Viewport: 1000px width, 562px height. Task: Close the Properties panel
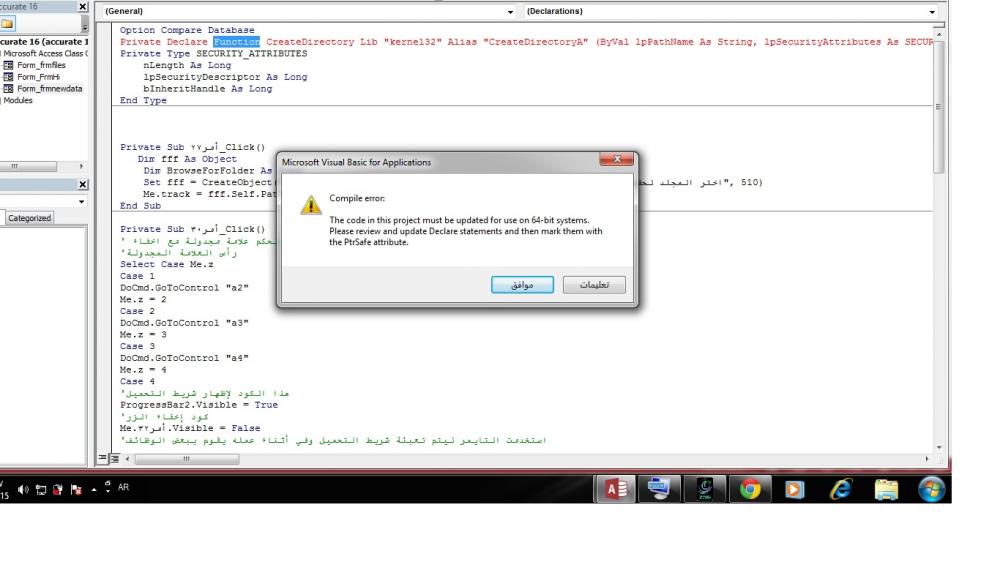83,184
